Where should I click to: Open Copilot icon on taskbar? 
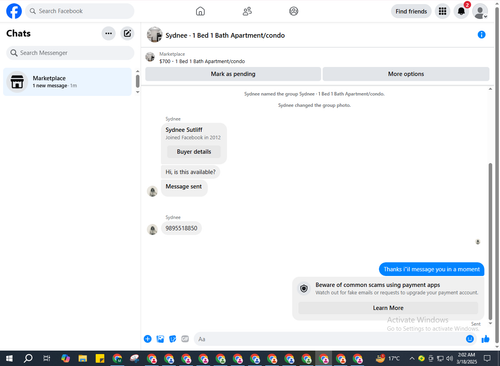(65, 358)
